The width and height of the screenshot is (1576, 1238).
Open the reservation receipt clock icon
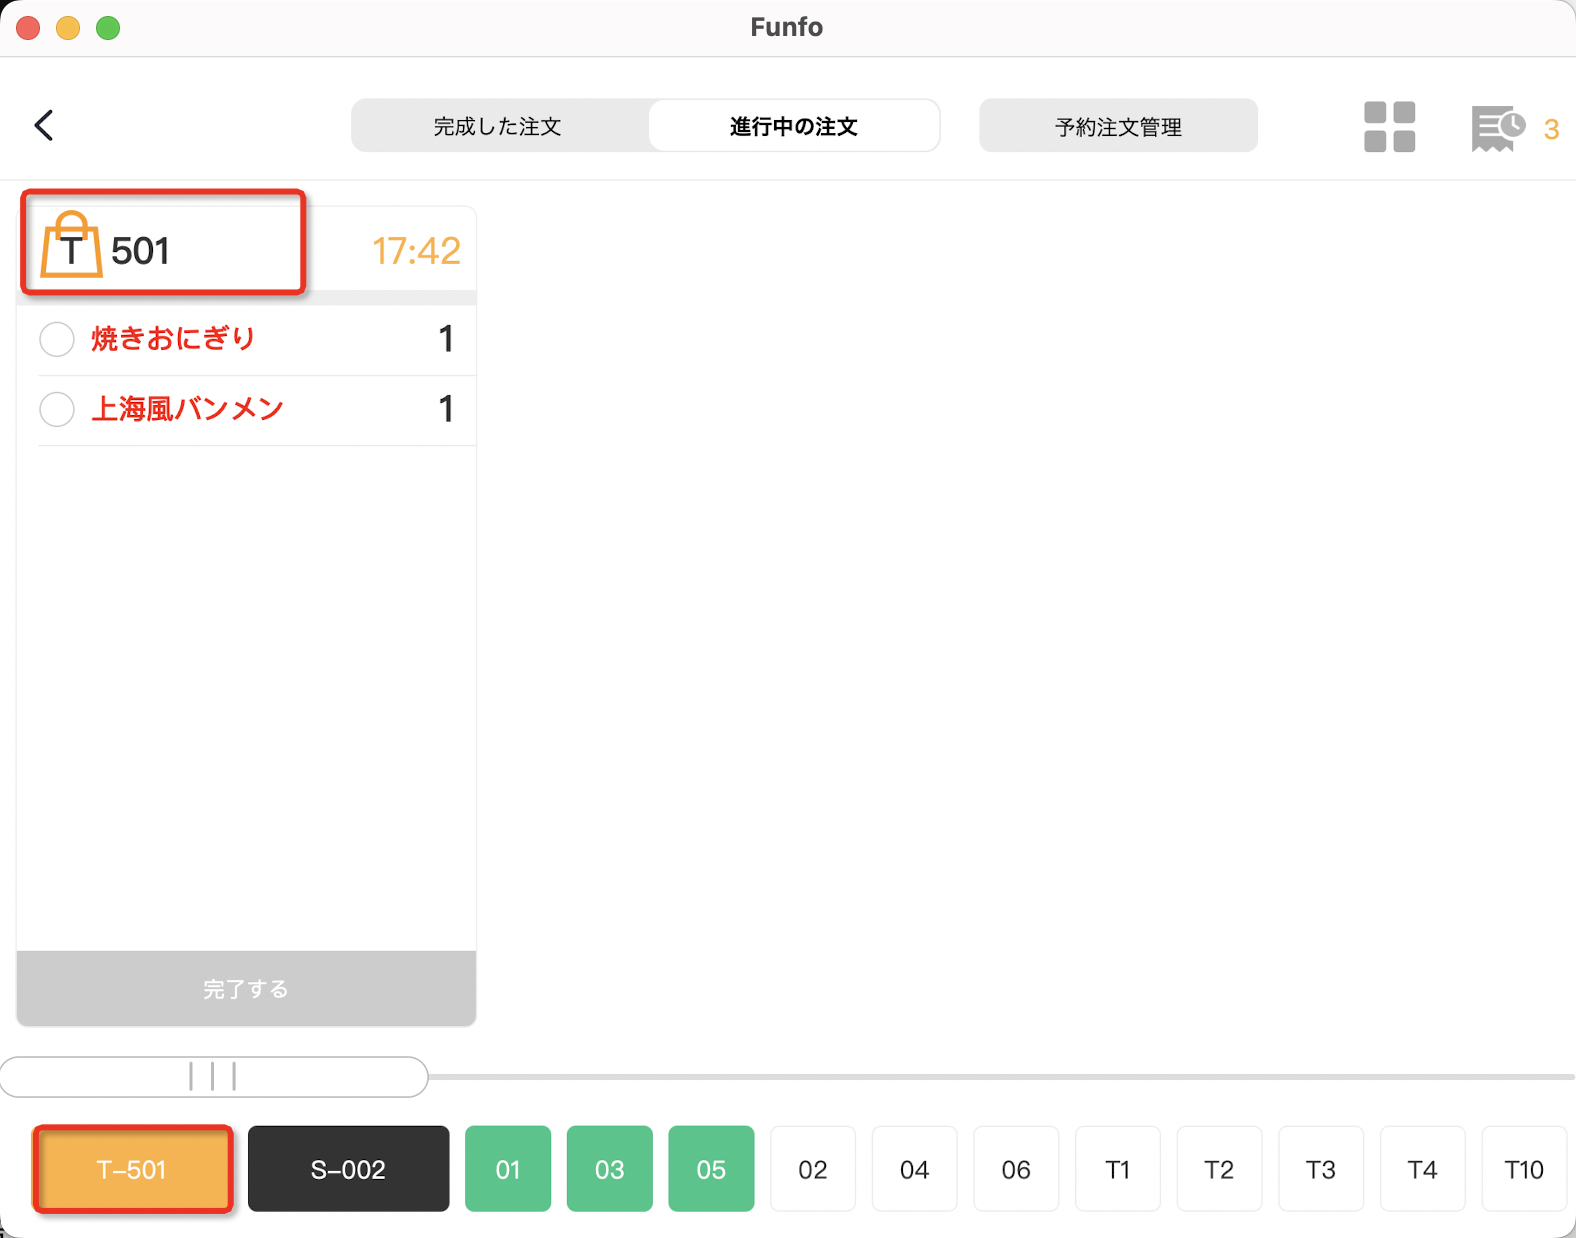coord(1497,129)
